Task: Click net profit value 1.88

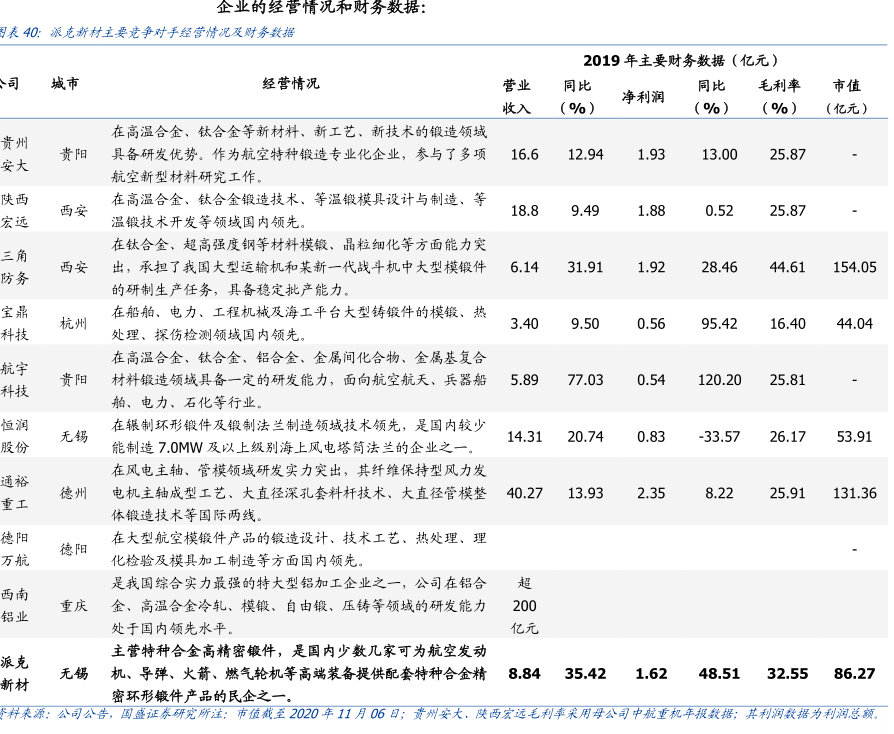Action: (651, 211)
